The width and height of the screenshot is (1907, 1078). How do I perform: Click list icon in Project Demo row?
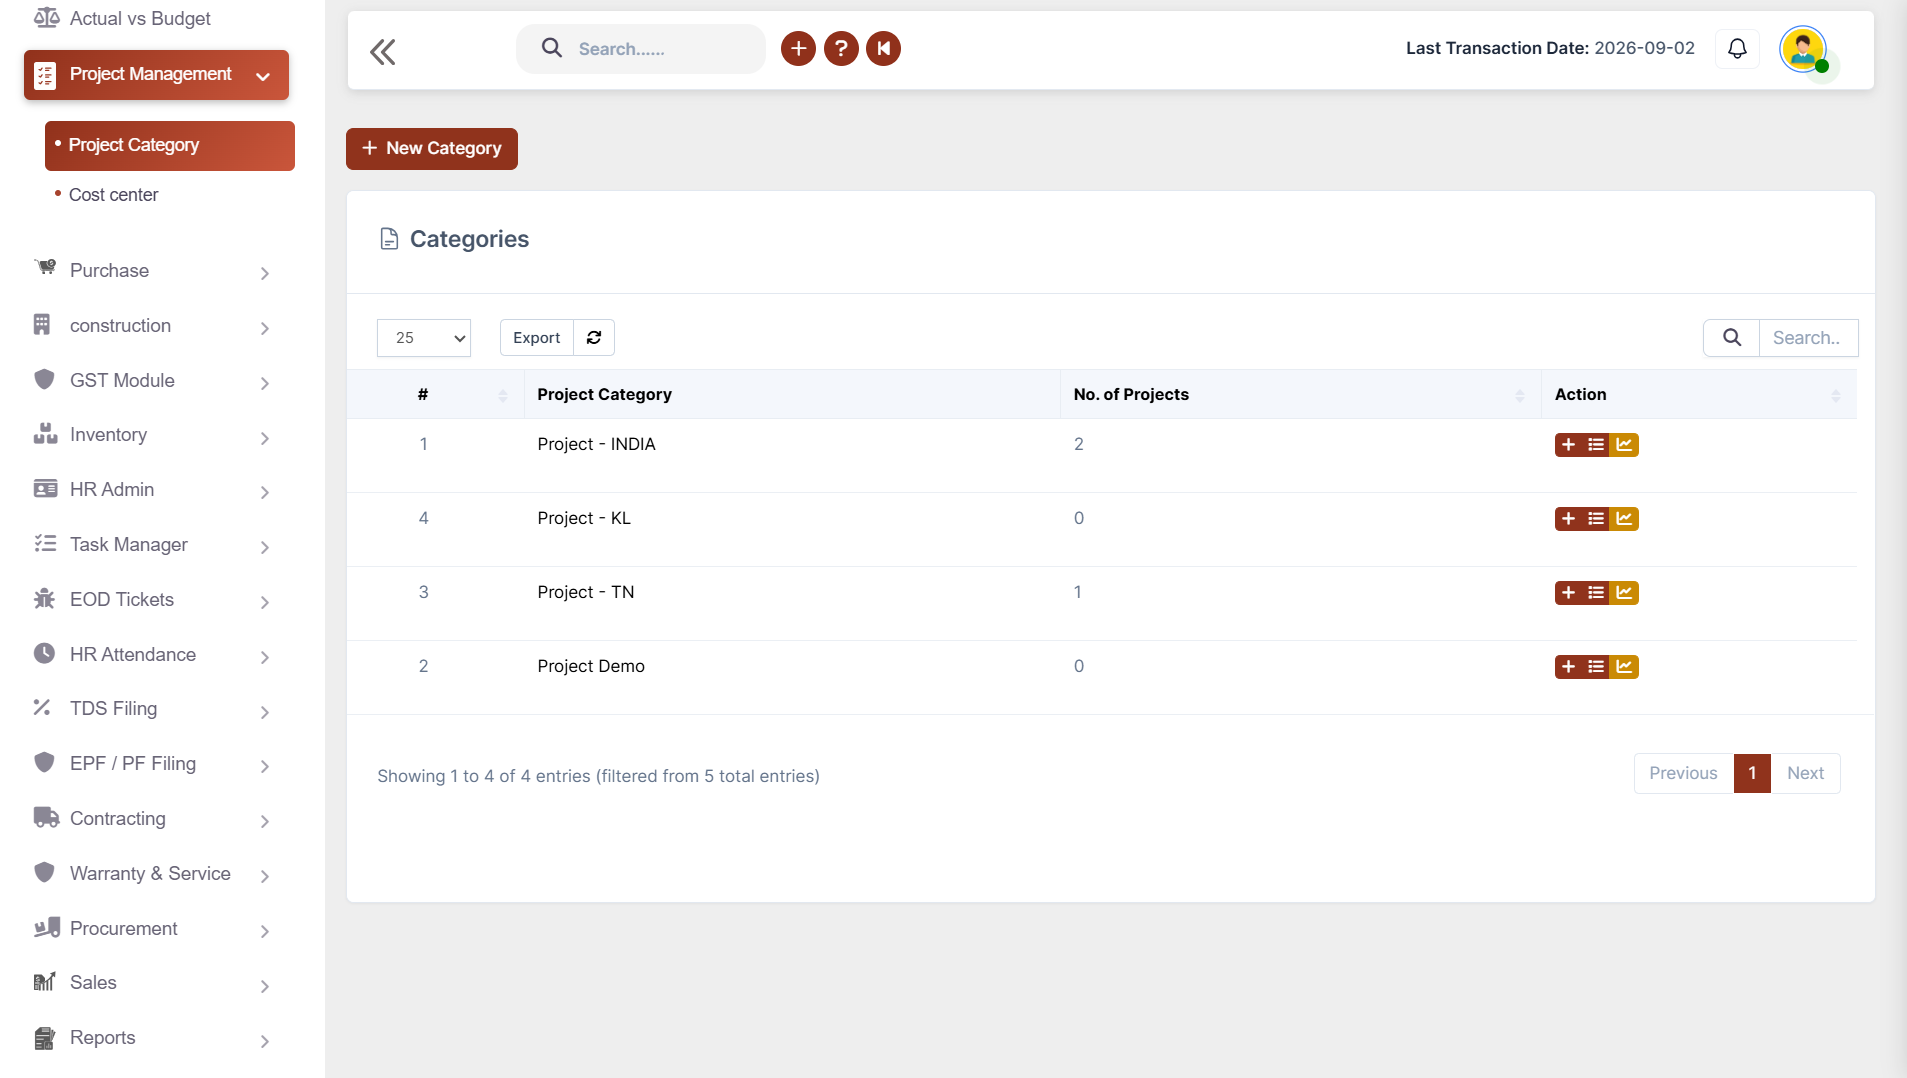click(x=1596, y=667)
